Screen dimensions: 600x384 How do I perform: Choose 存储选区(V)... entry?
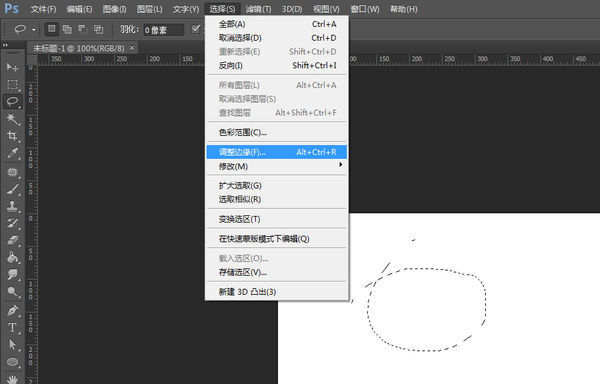coord(277,272)
